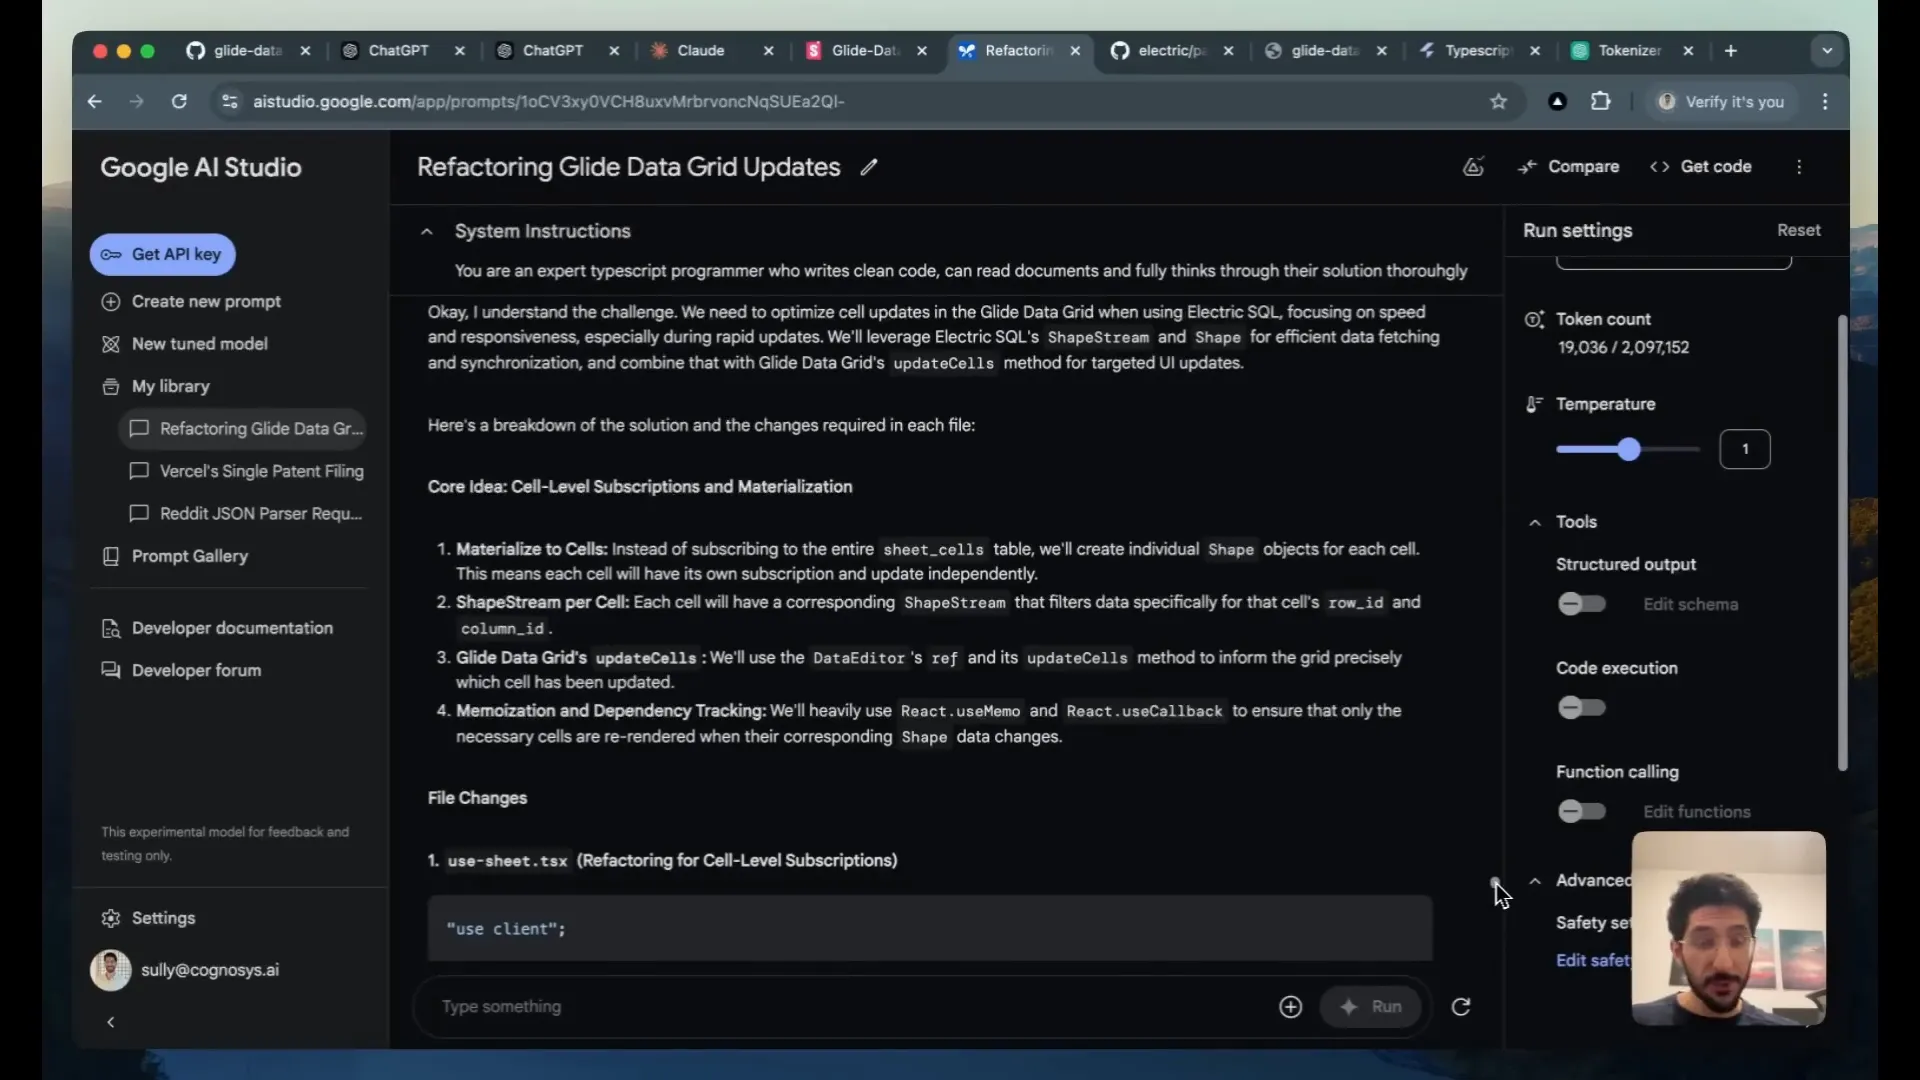Click the address bar URL

click(548, 101)
